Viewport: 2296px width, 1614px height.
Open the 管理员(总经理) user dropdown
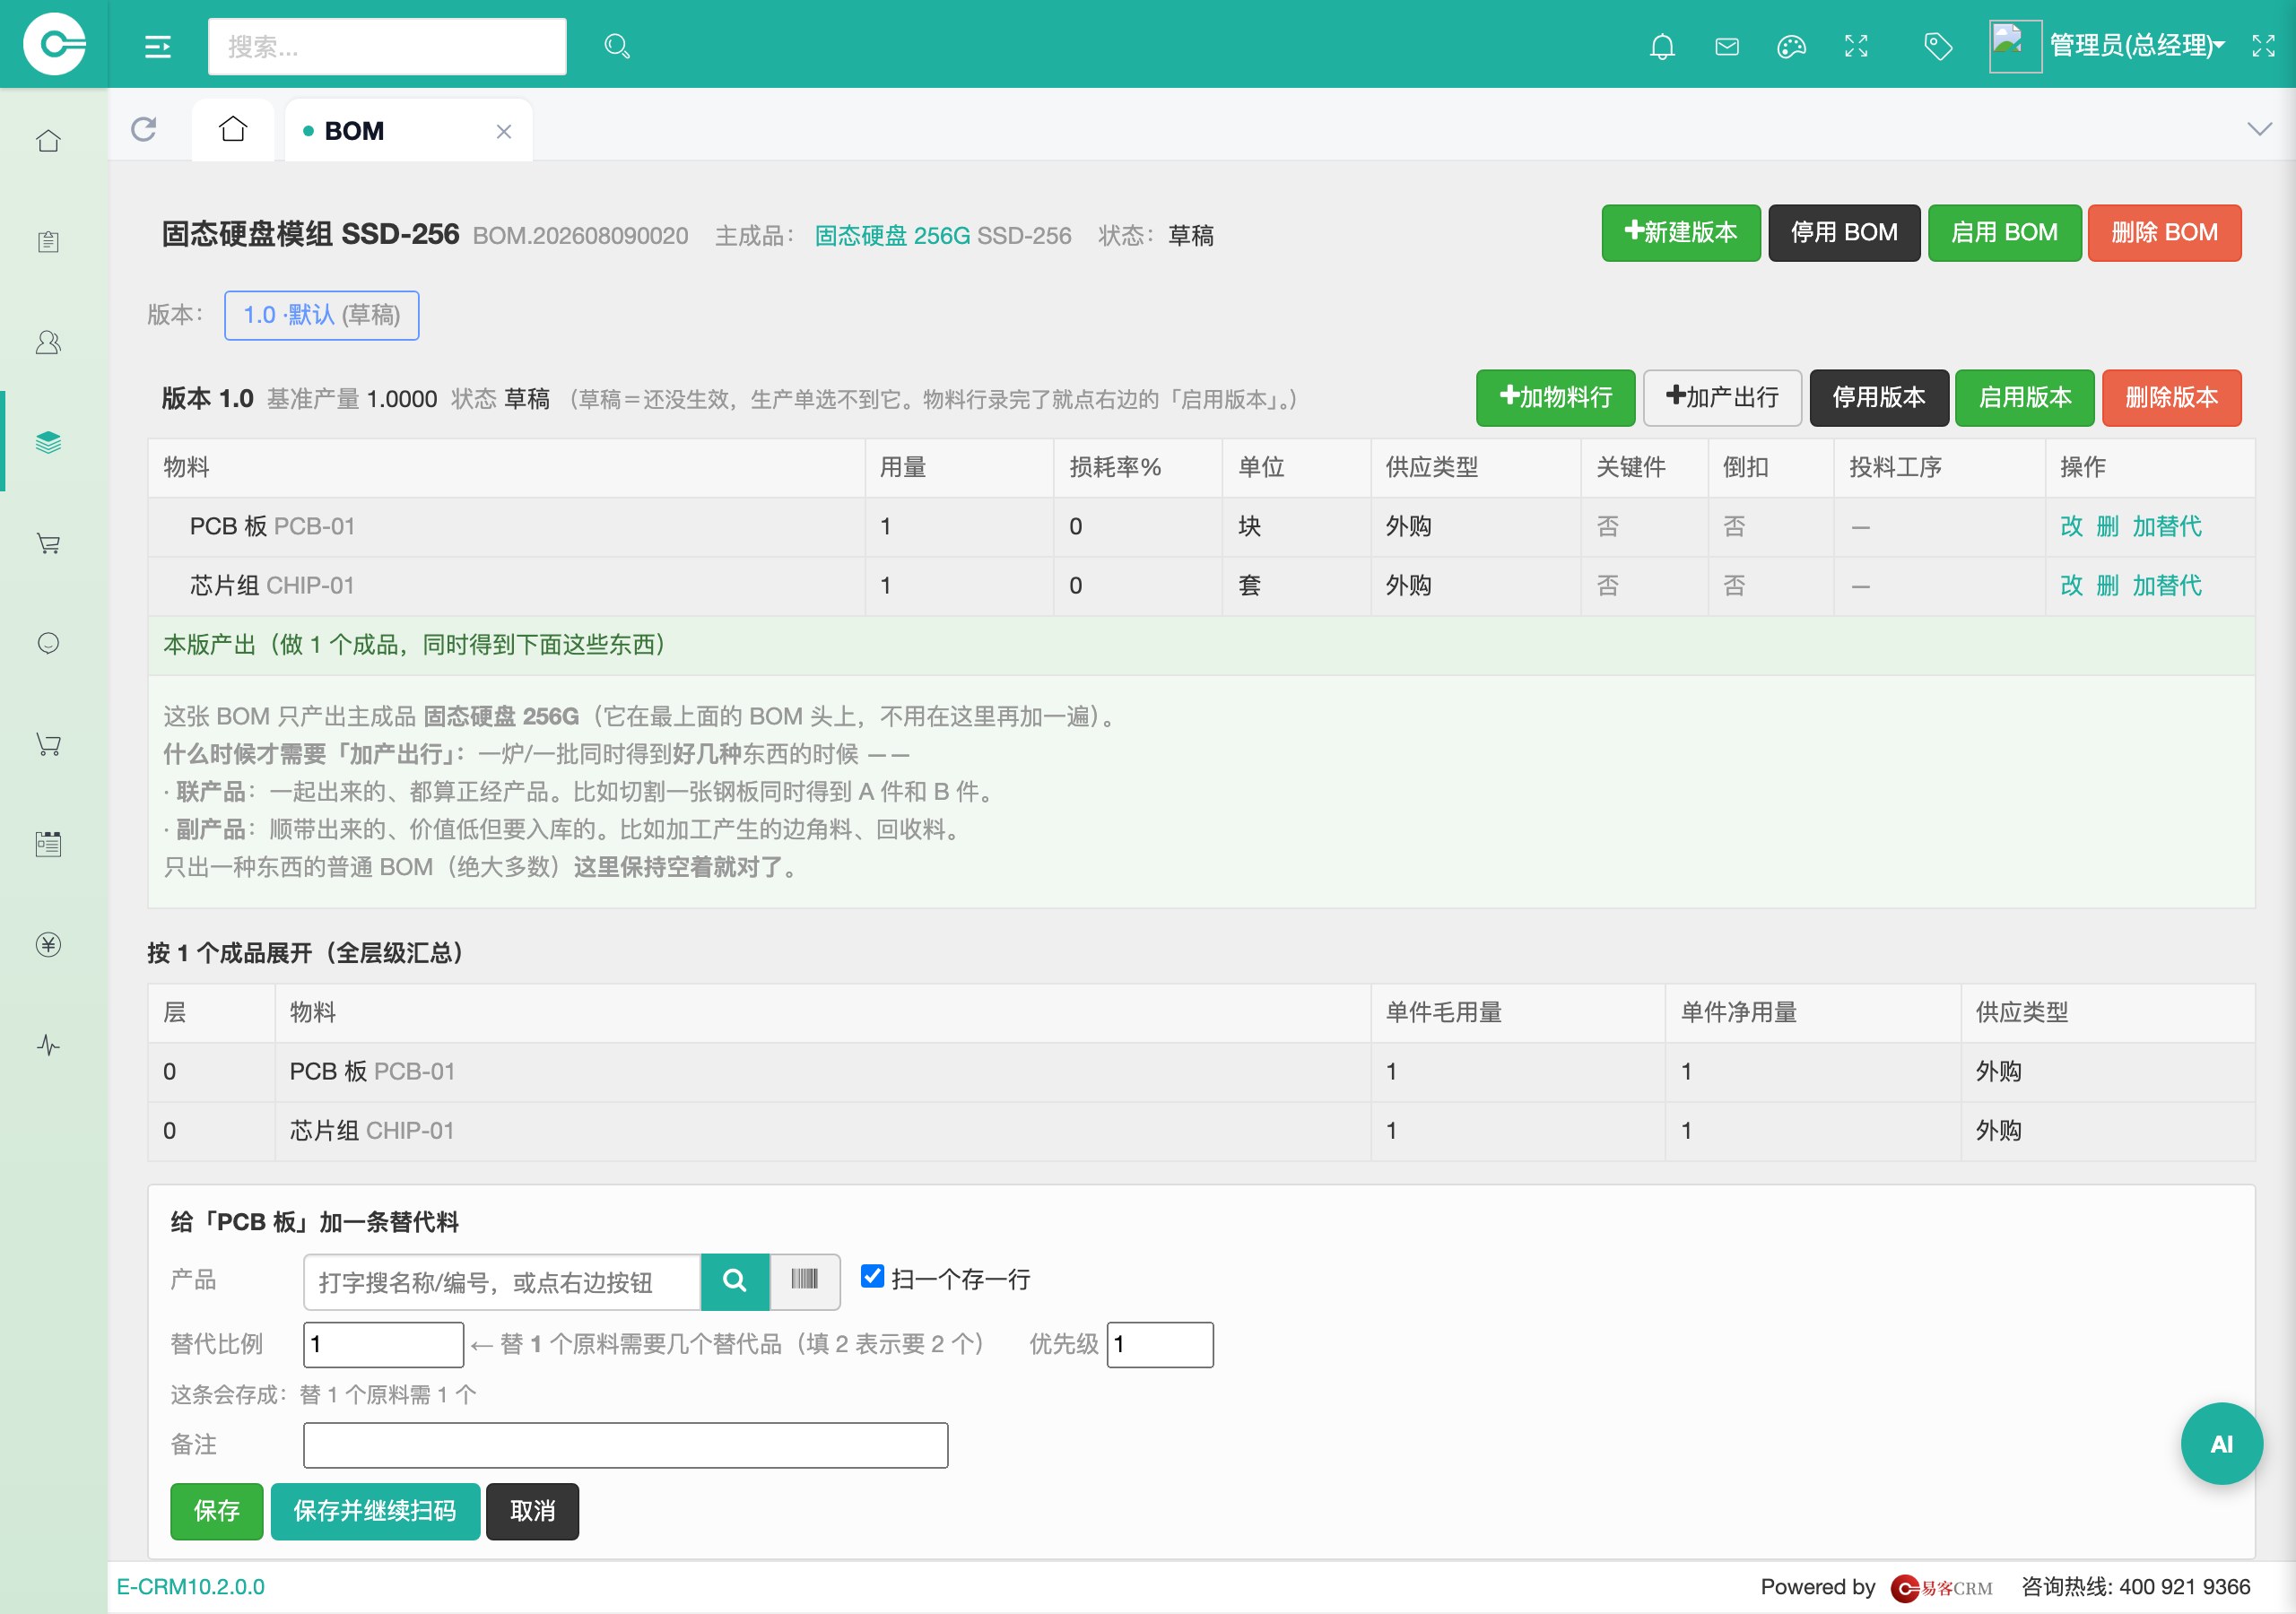(x=2136, y=45)
